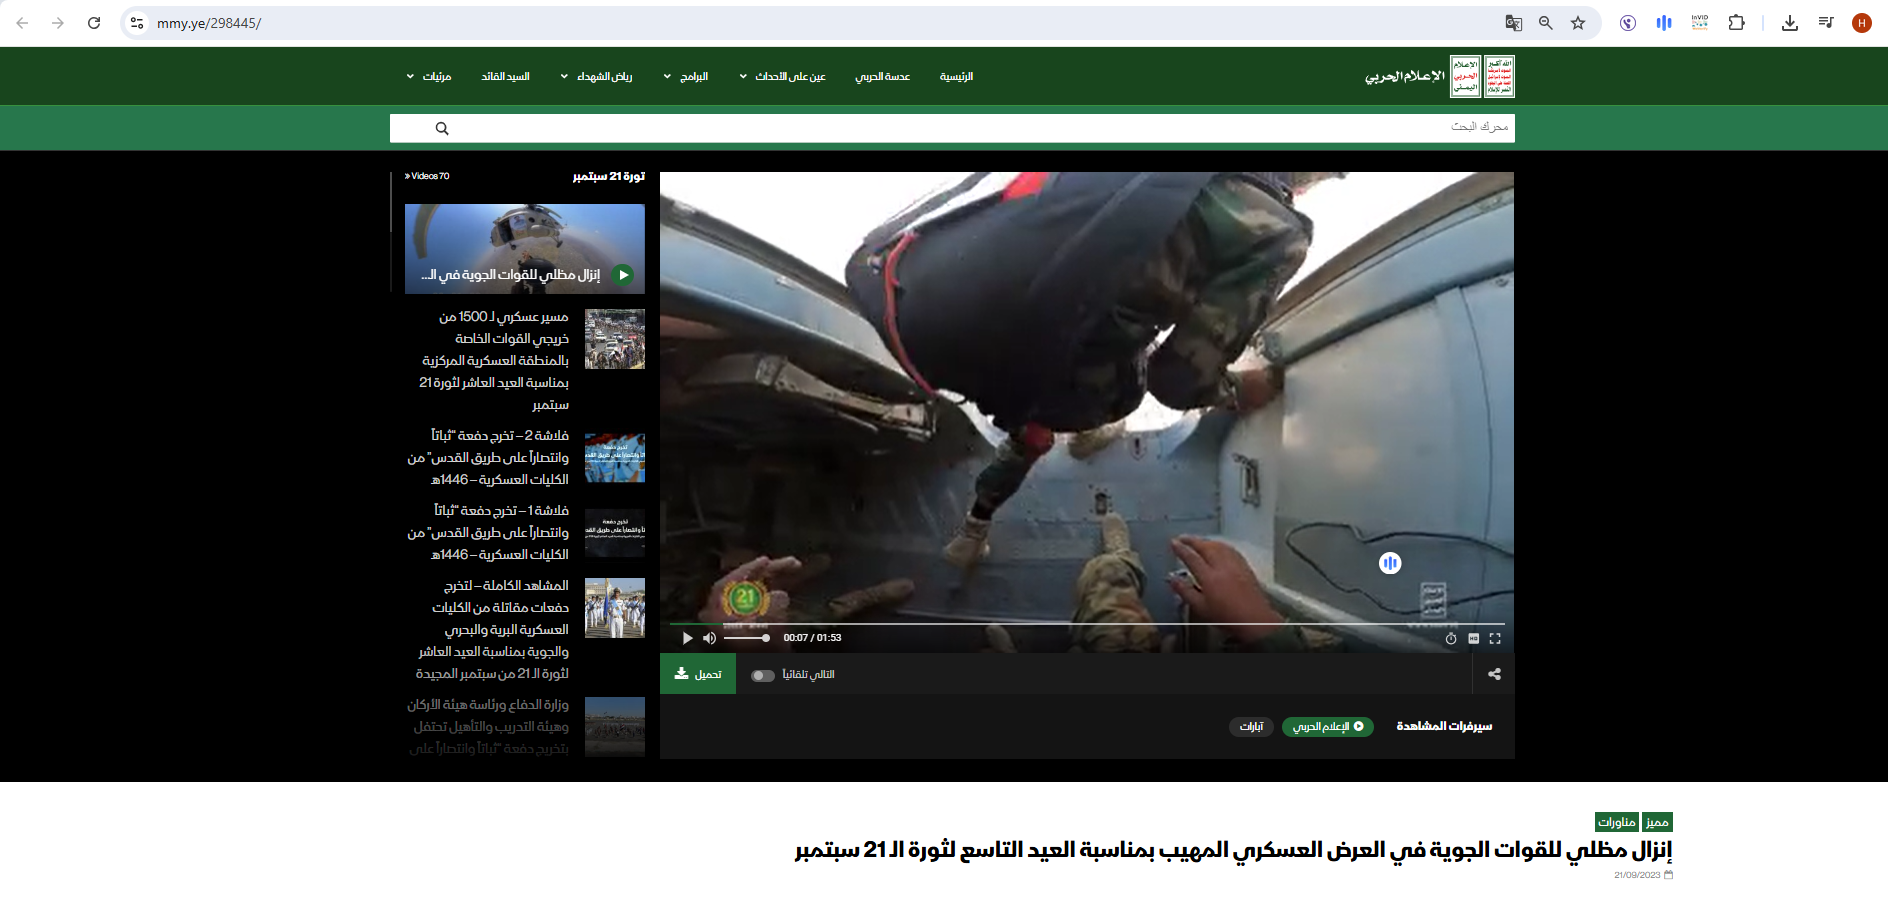Screen dimensions: 1888x903
Task: Open the الرئيسية home menu item
Action: (956, 76)
